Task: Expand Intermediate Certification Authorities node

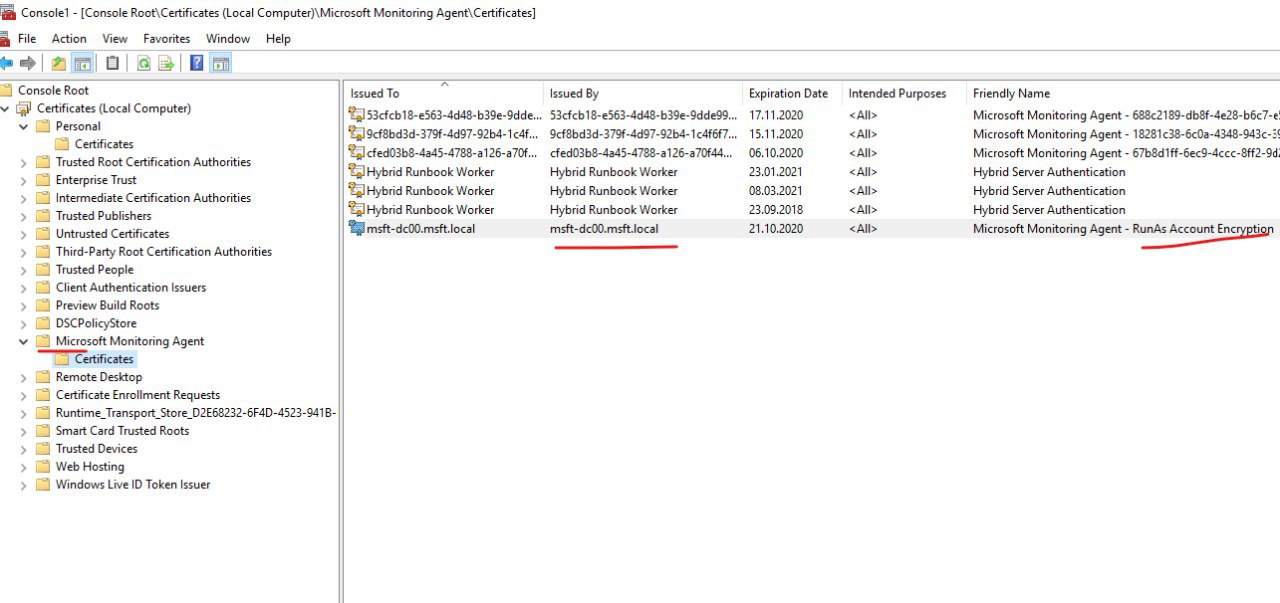Action: pyautogui.click(x=24, y=198)
